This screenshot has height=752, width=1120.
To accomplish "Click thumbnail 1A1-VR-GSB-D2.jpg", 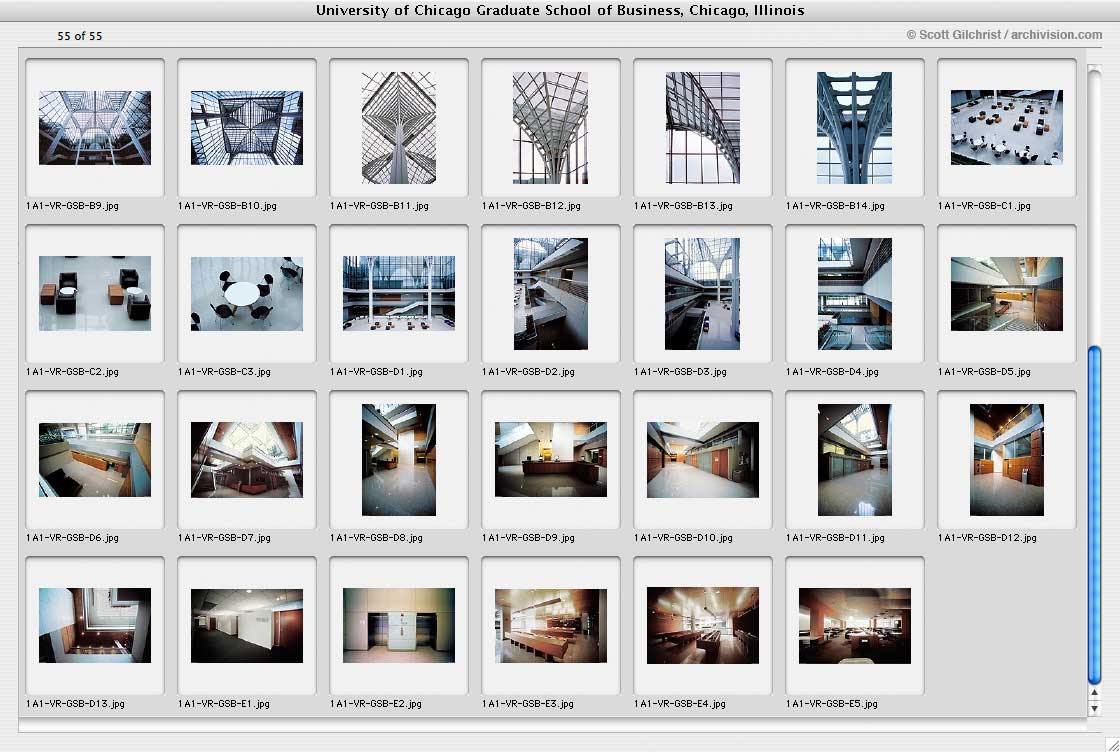I will click(551, 294).
